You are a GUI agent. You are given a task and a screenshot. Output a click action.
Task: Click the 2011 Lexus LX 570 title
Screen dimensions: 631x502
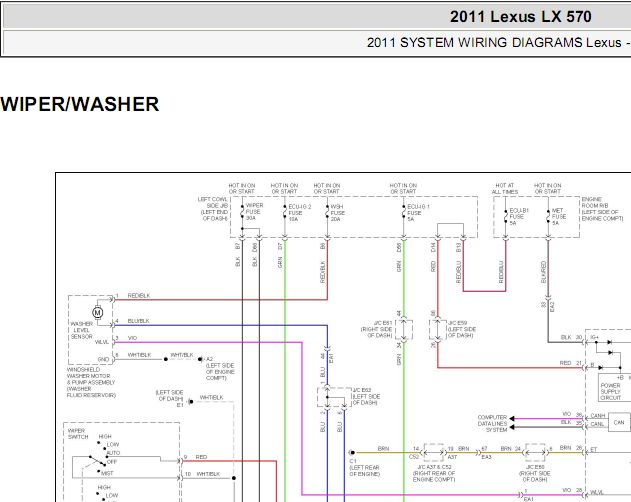[520, 17]
